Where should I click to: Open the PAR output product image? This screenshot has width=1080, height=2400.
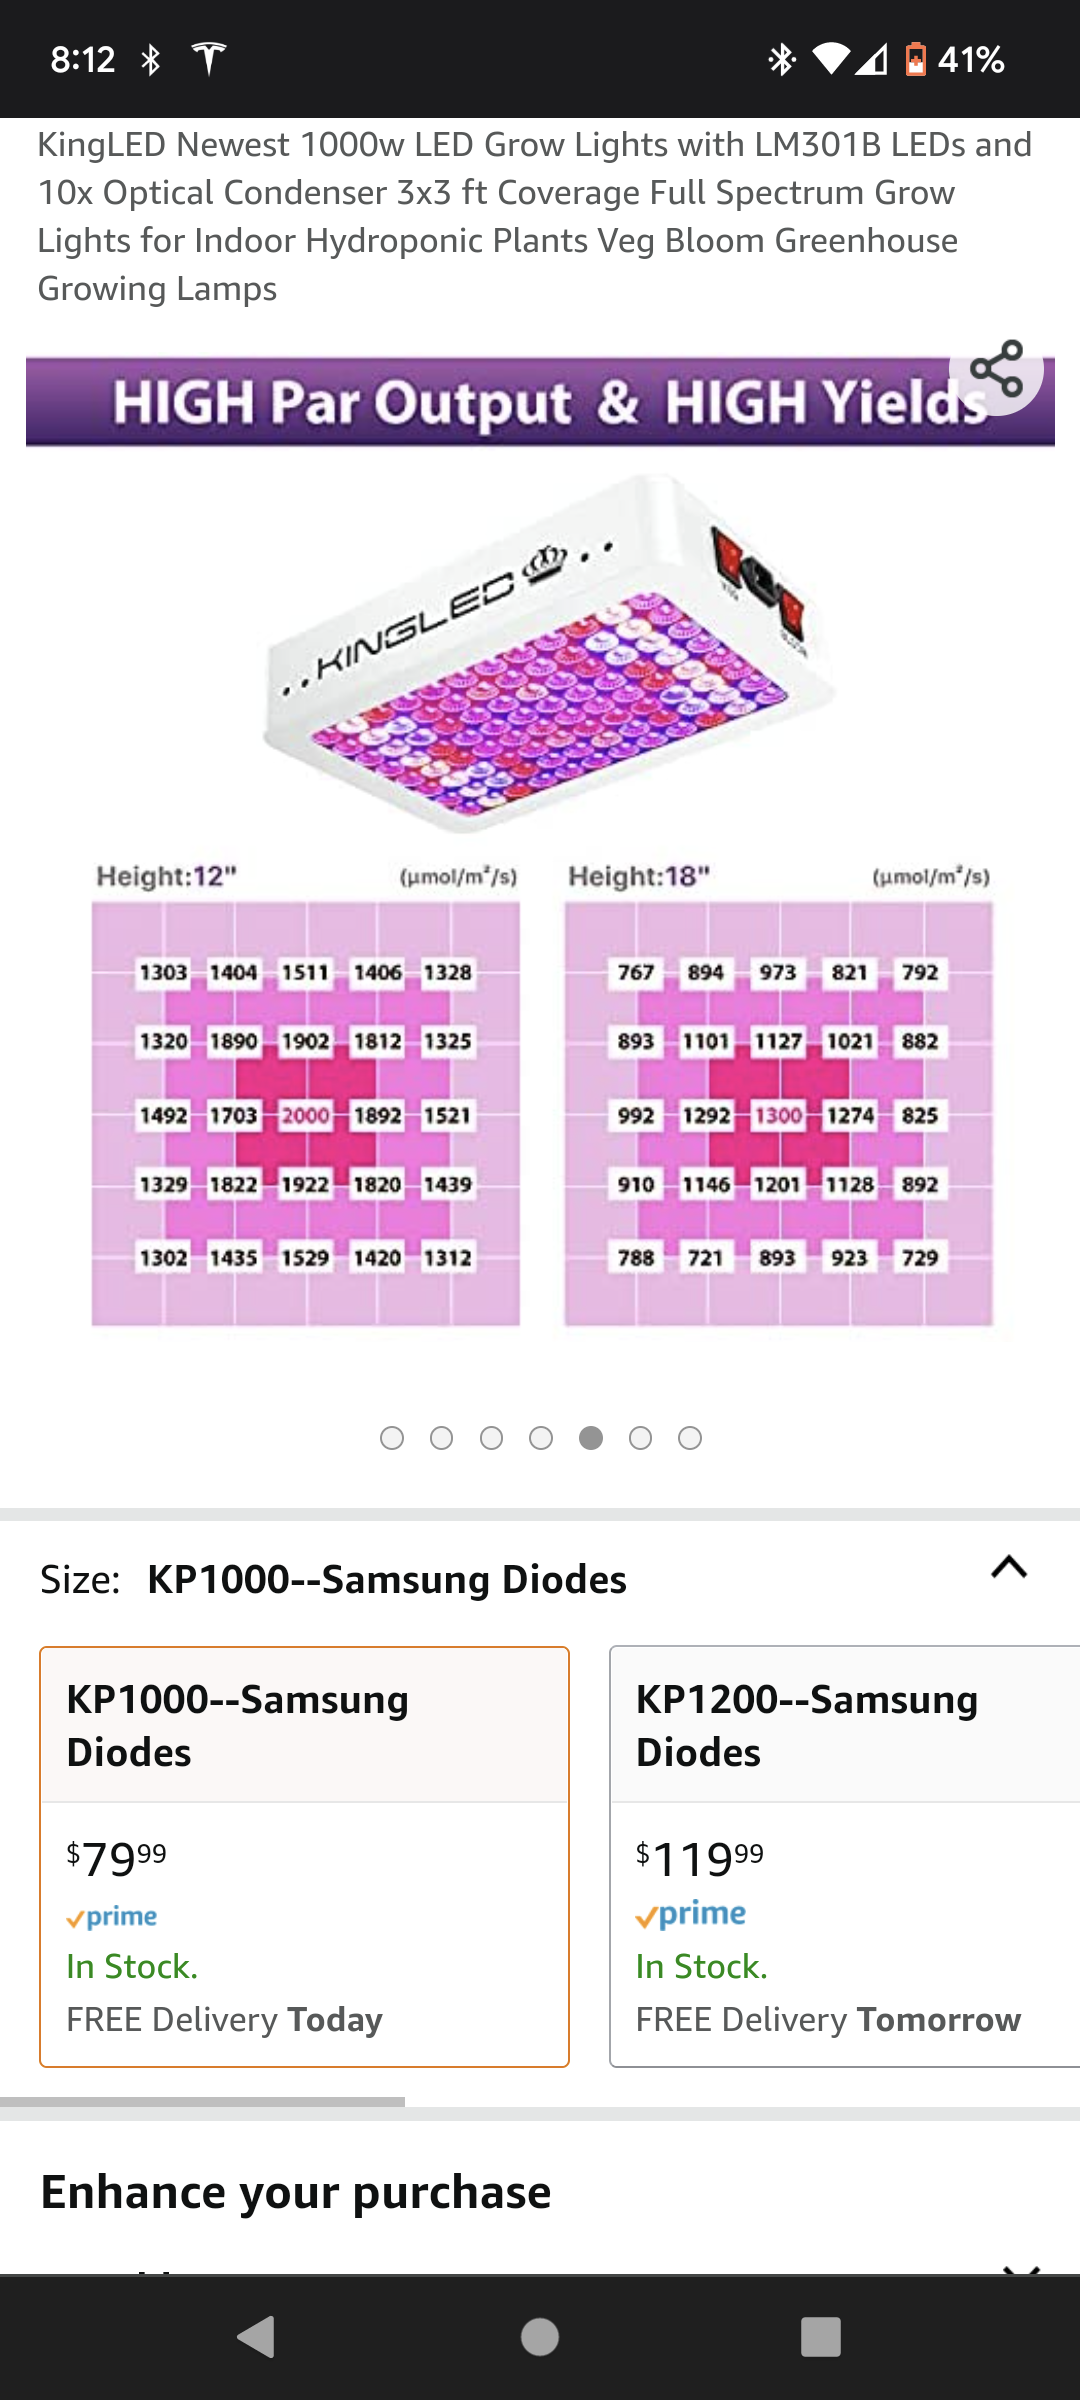click(540, 850)
